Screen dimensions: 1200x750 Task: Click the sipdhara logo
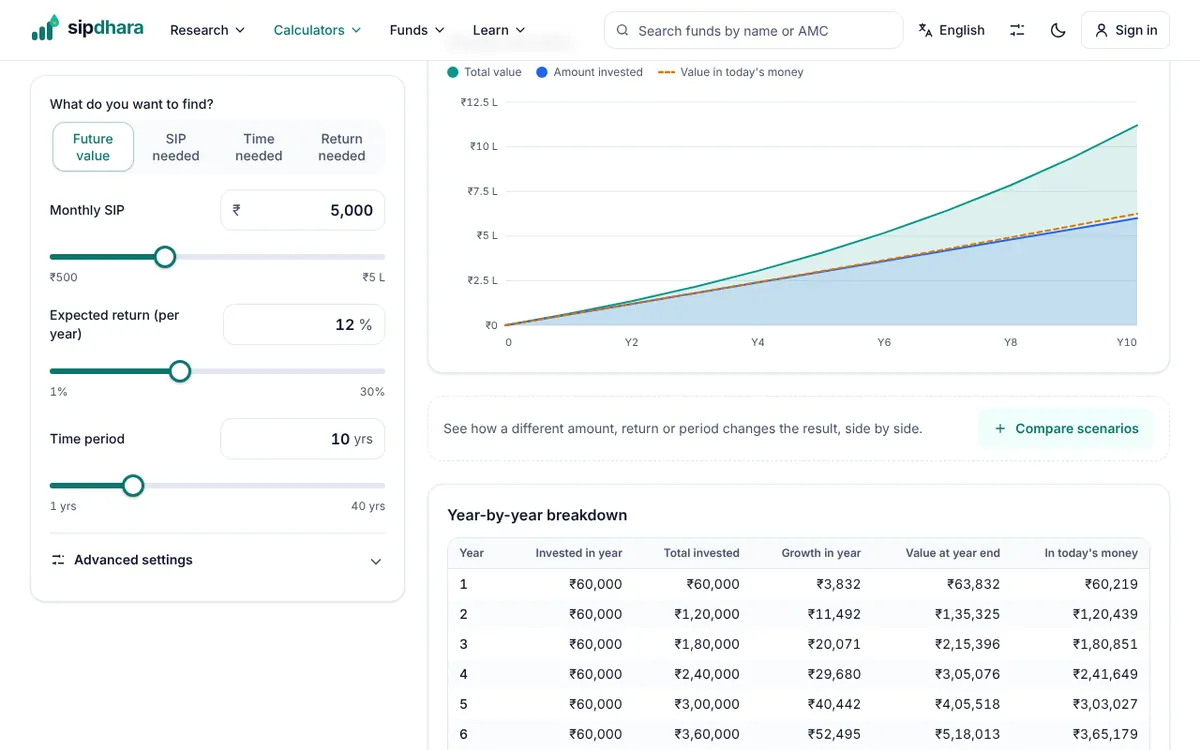pyautogui.click(x=87, y=28)
